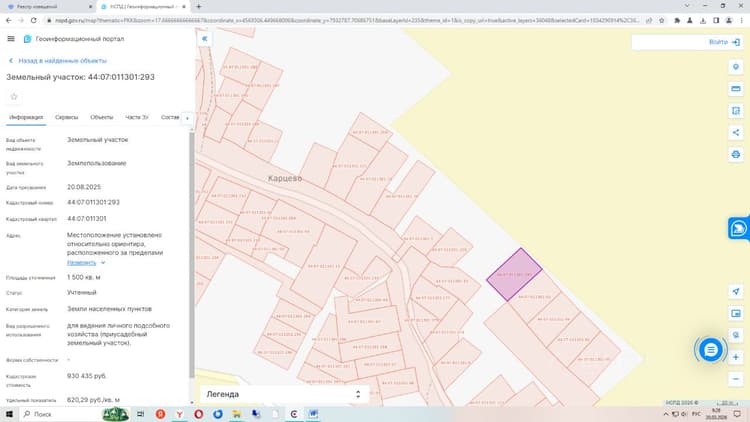Add land plot to favorites with the star
This screenshot has height=422, width=750.
point(14,97)
